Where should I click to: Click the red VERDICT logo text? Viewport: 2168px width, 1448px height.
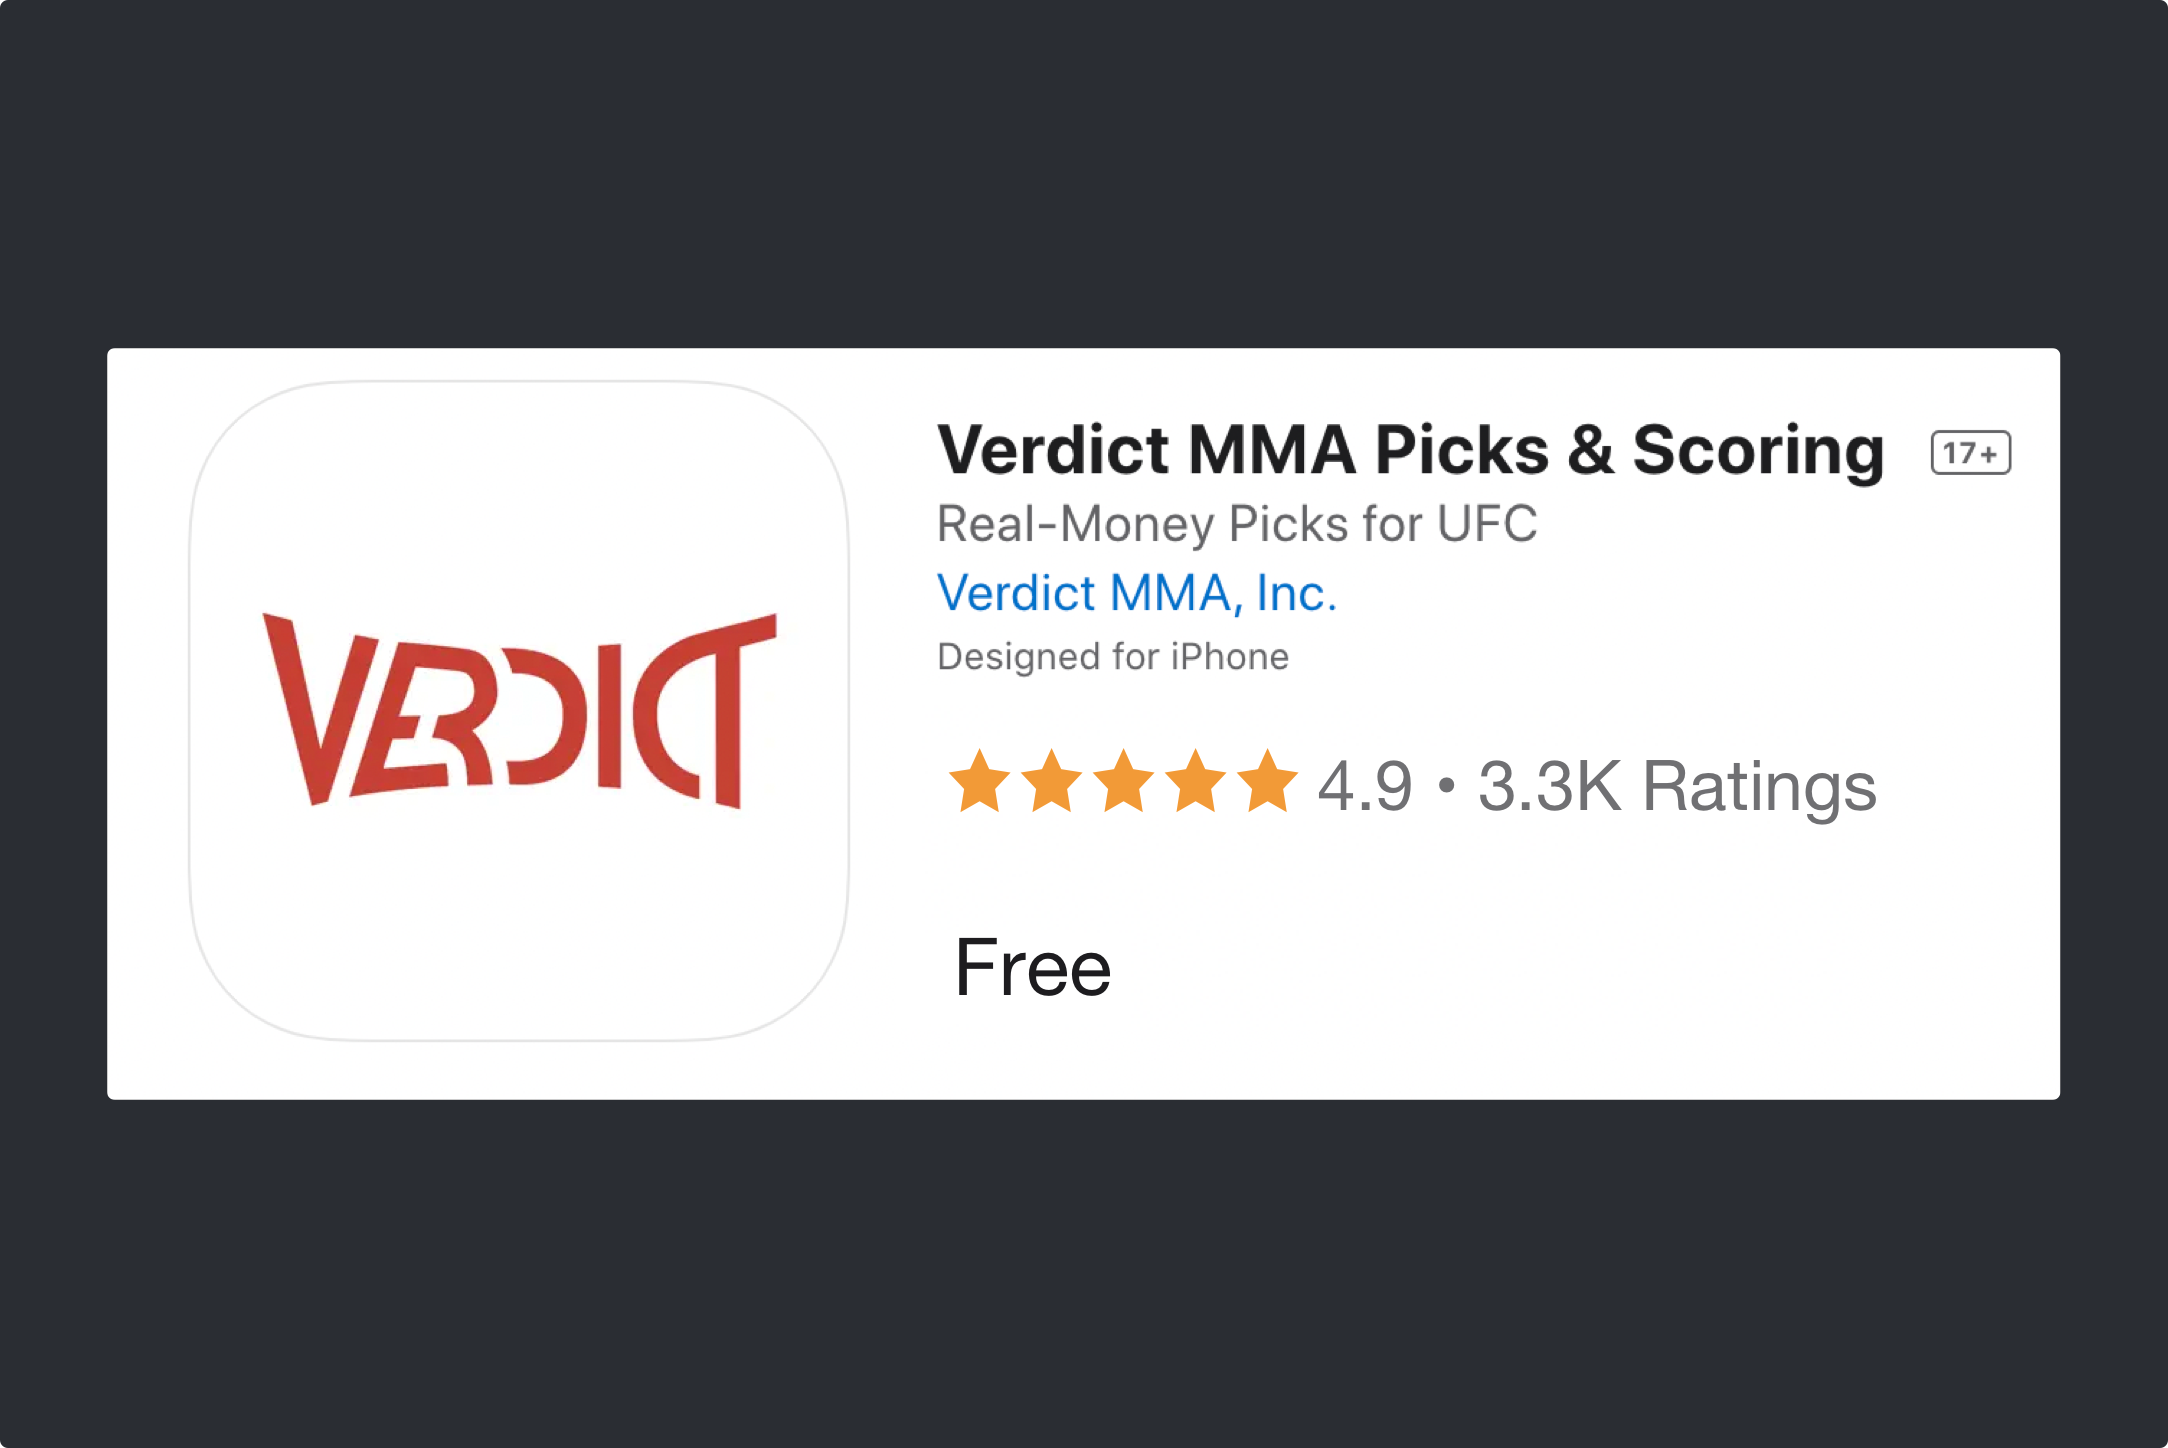coord(519,710)
